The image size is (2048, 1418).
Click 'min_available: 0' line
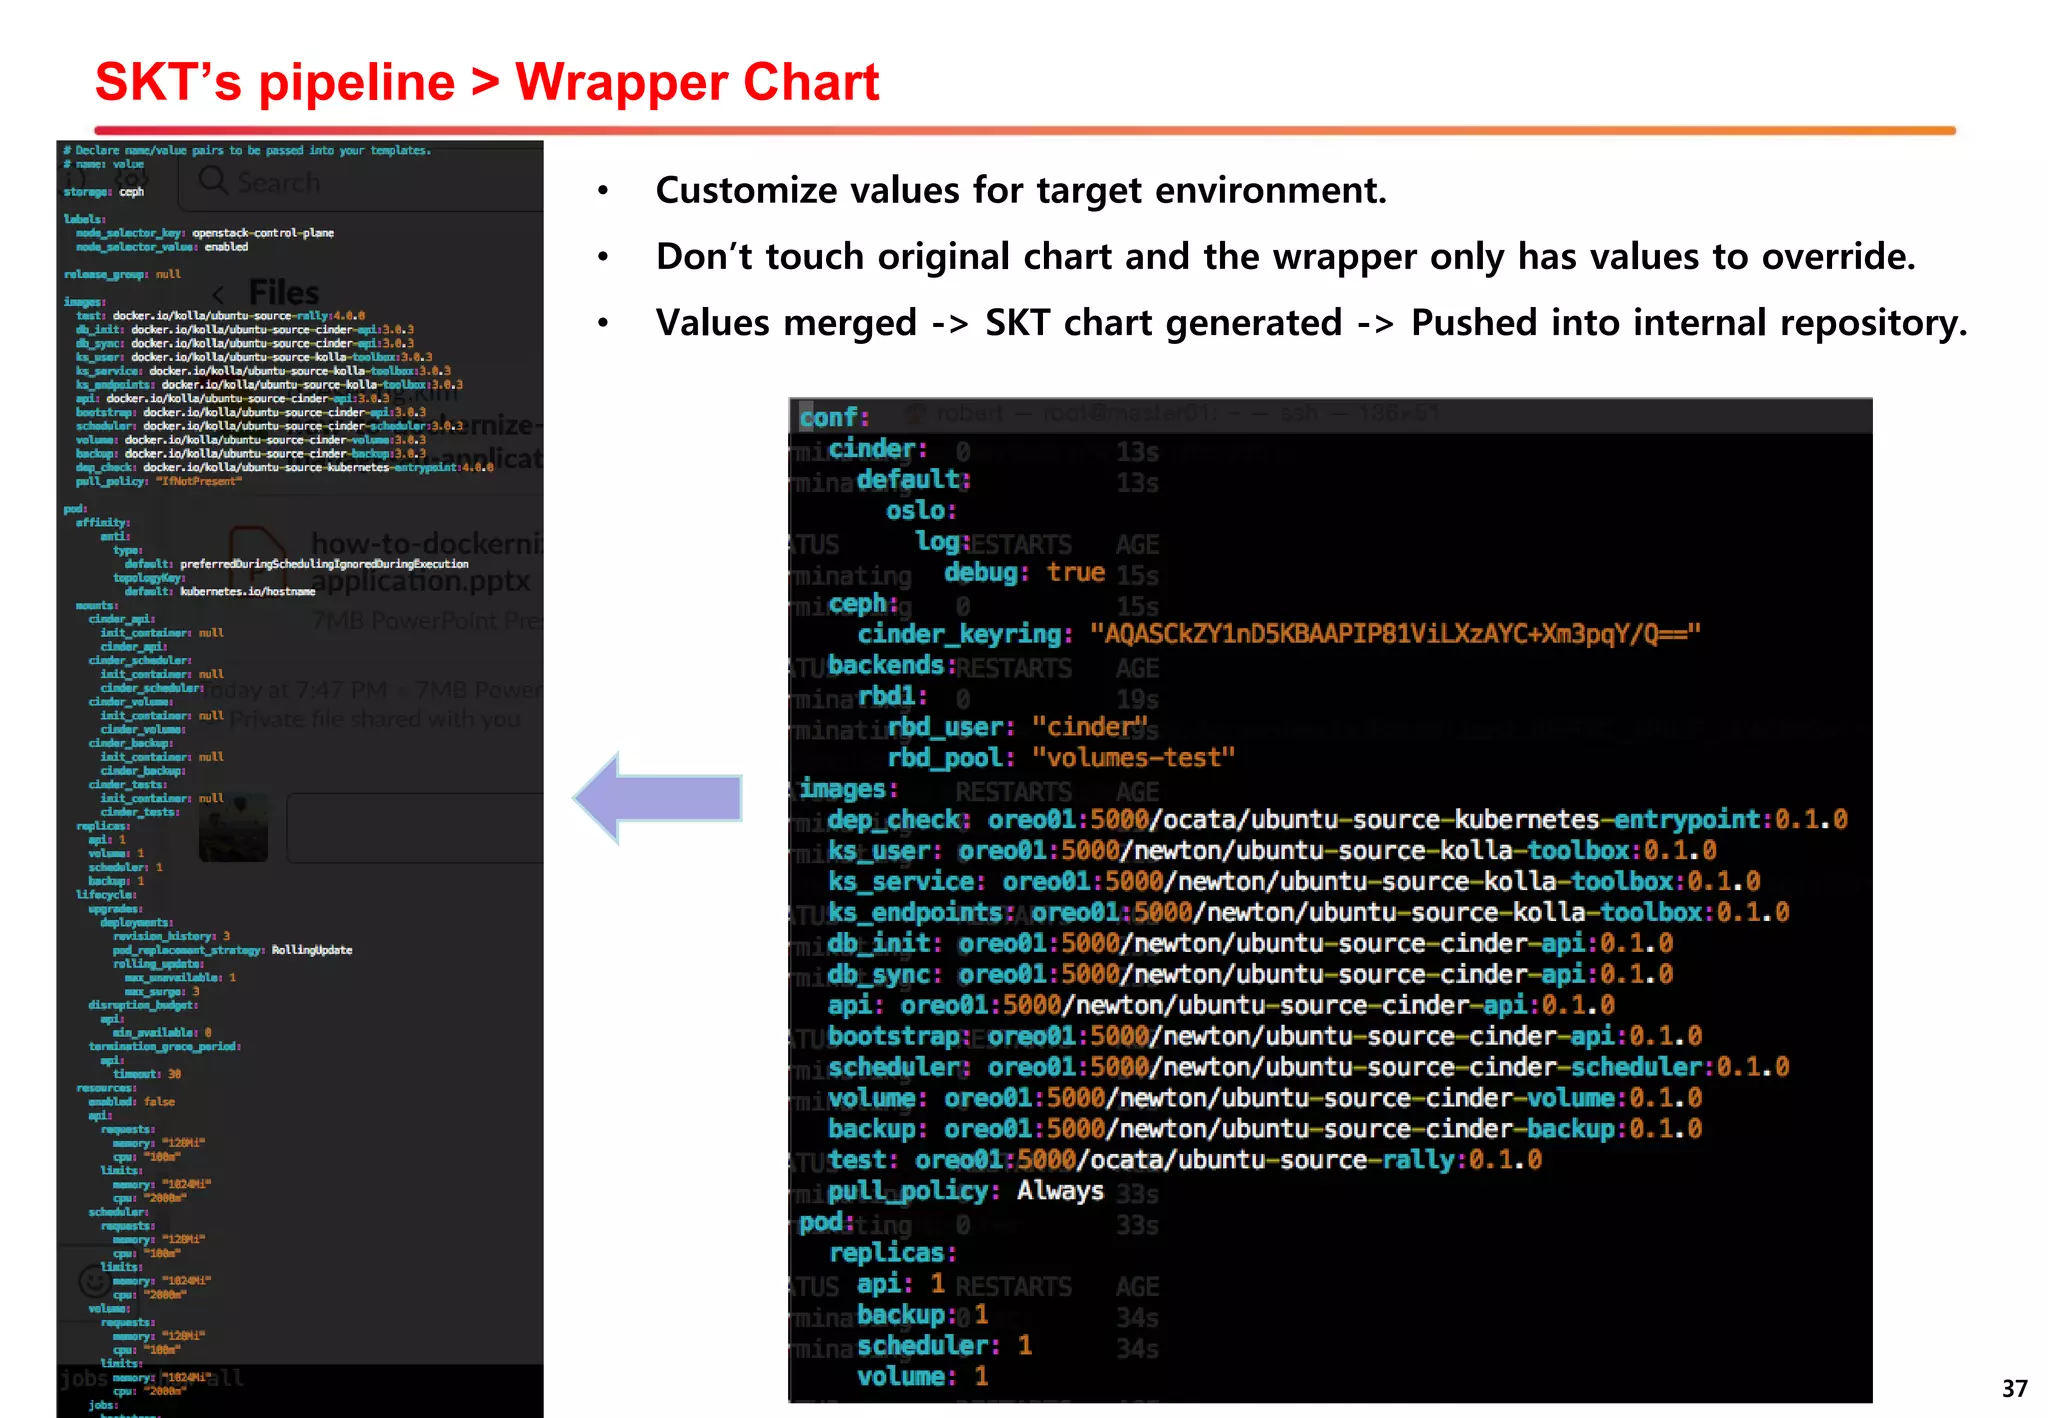(x=162, y=1033)
